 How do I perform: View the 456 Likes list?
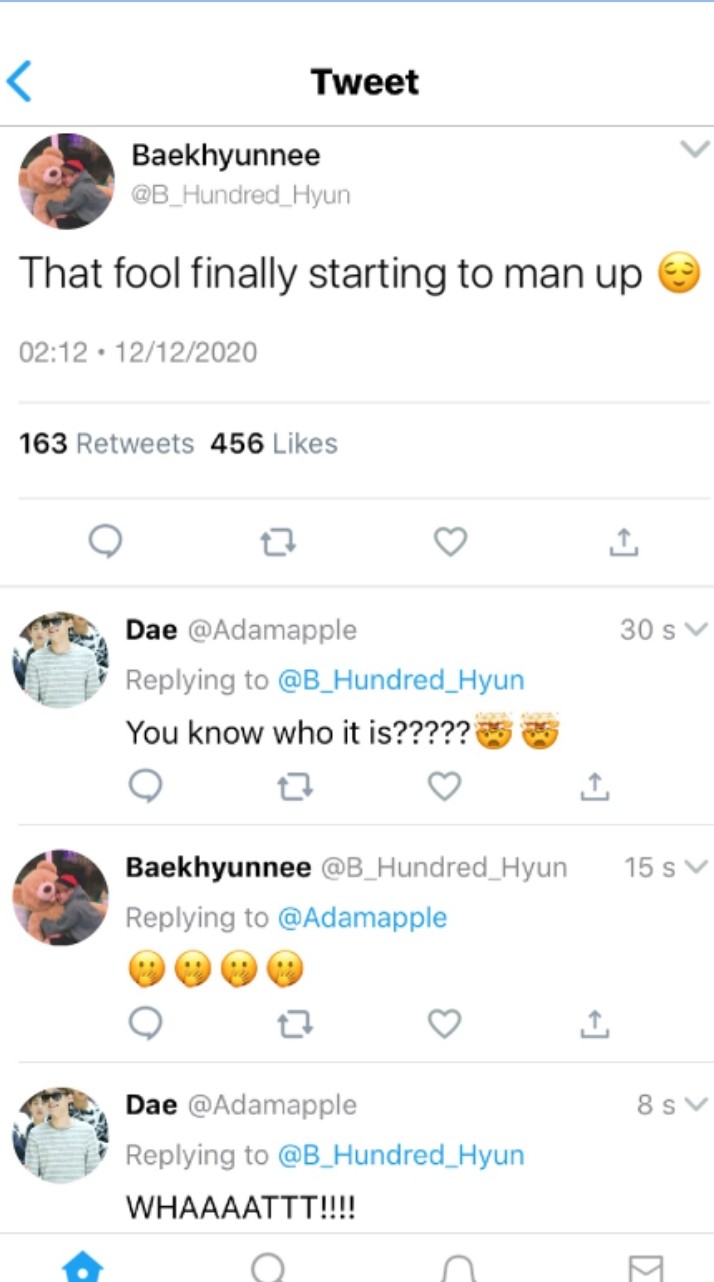[x=273, y=443]
